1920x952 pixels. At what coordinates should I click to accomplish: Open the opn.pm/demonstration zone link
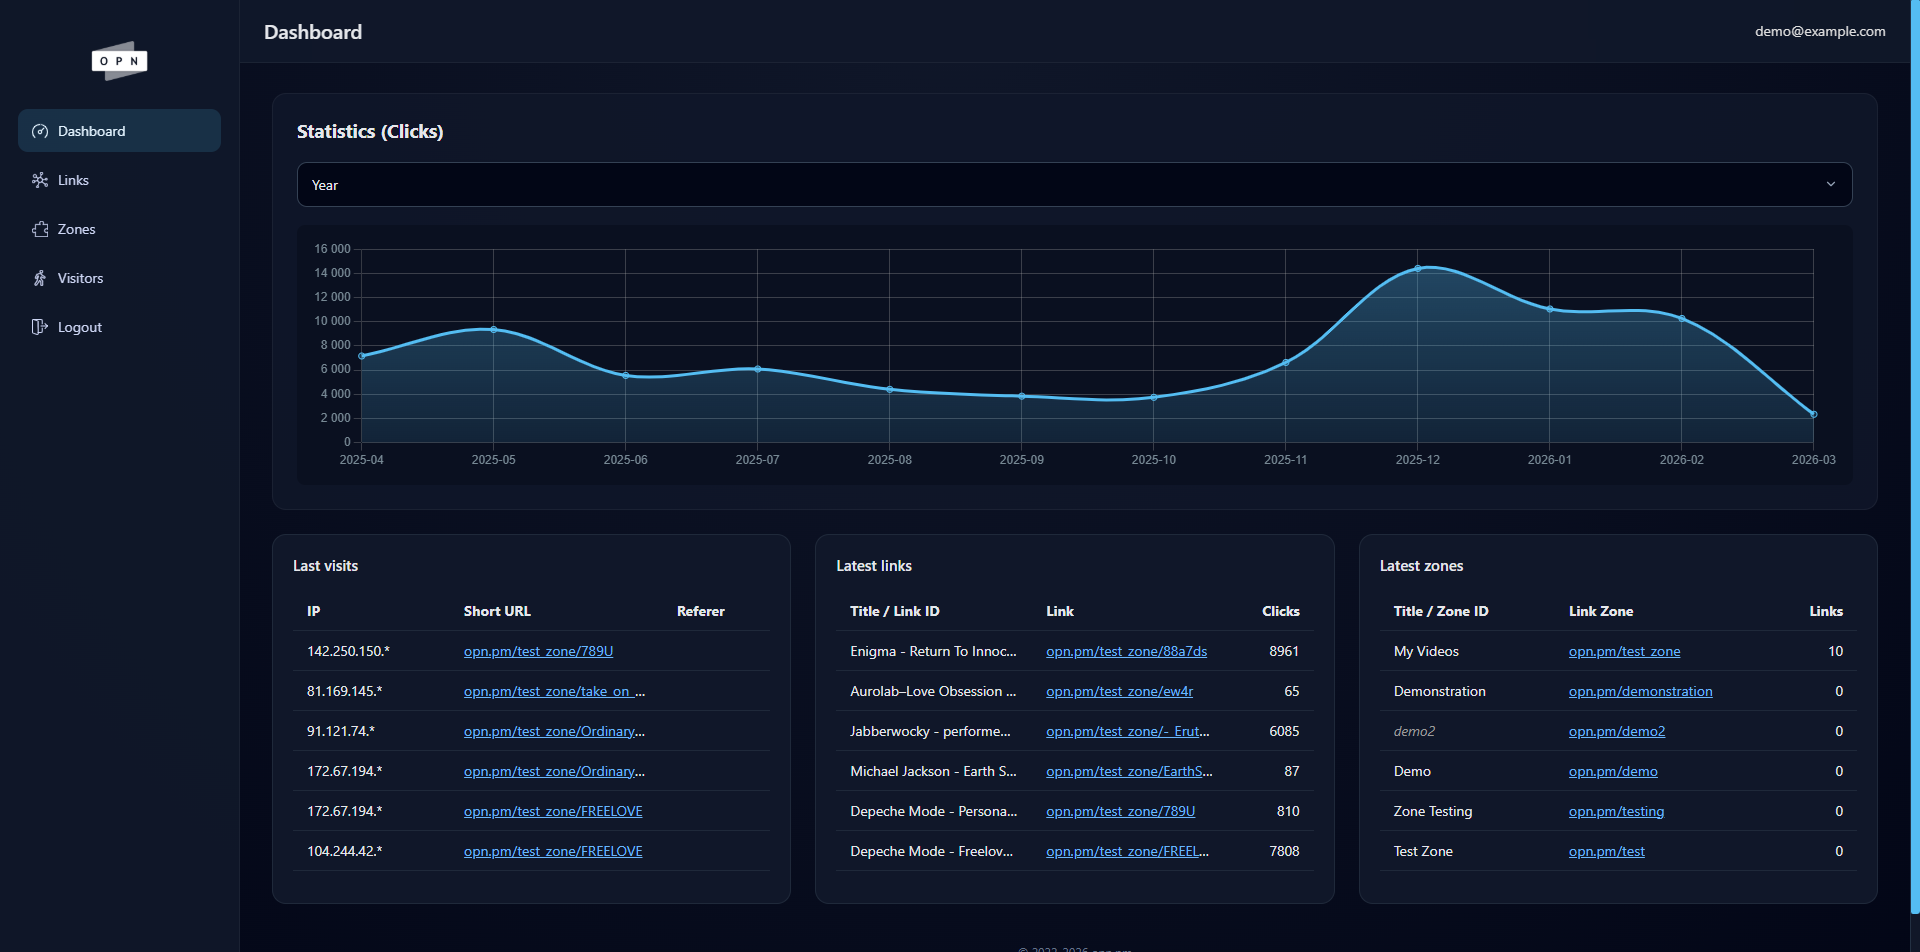pos(1640,691)
